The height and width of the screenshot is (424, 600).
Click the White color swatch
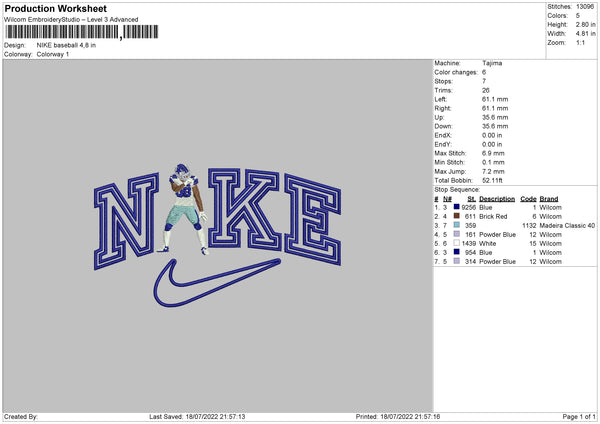pyautogui.click(x=457, y=243)
